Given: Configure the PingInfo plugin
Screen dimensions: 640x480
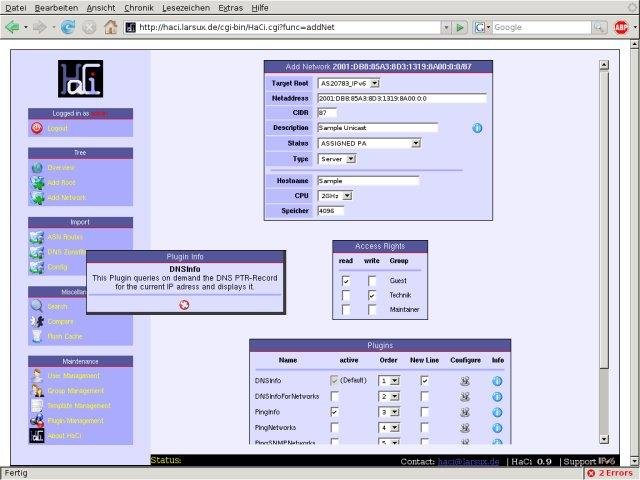Looking at the screenshot, I should [464, 412].
